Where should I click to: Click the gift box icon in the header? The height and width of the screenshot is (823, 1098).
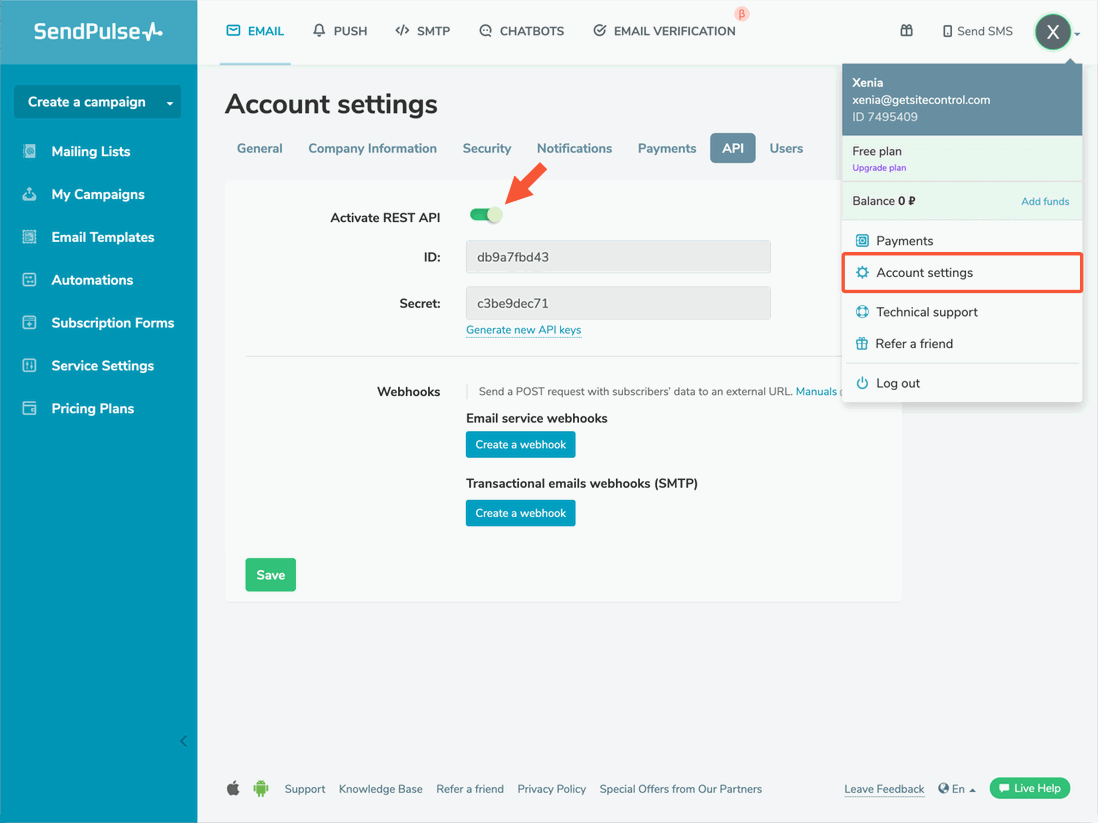(906, 31)
